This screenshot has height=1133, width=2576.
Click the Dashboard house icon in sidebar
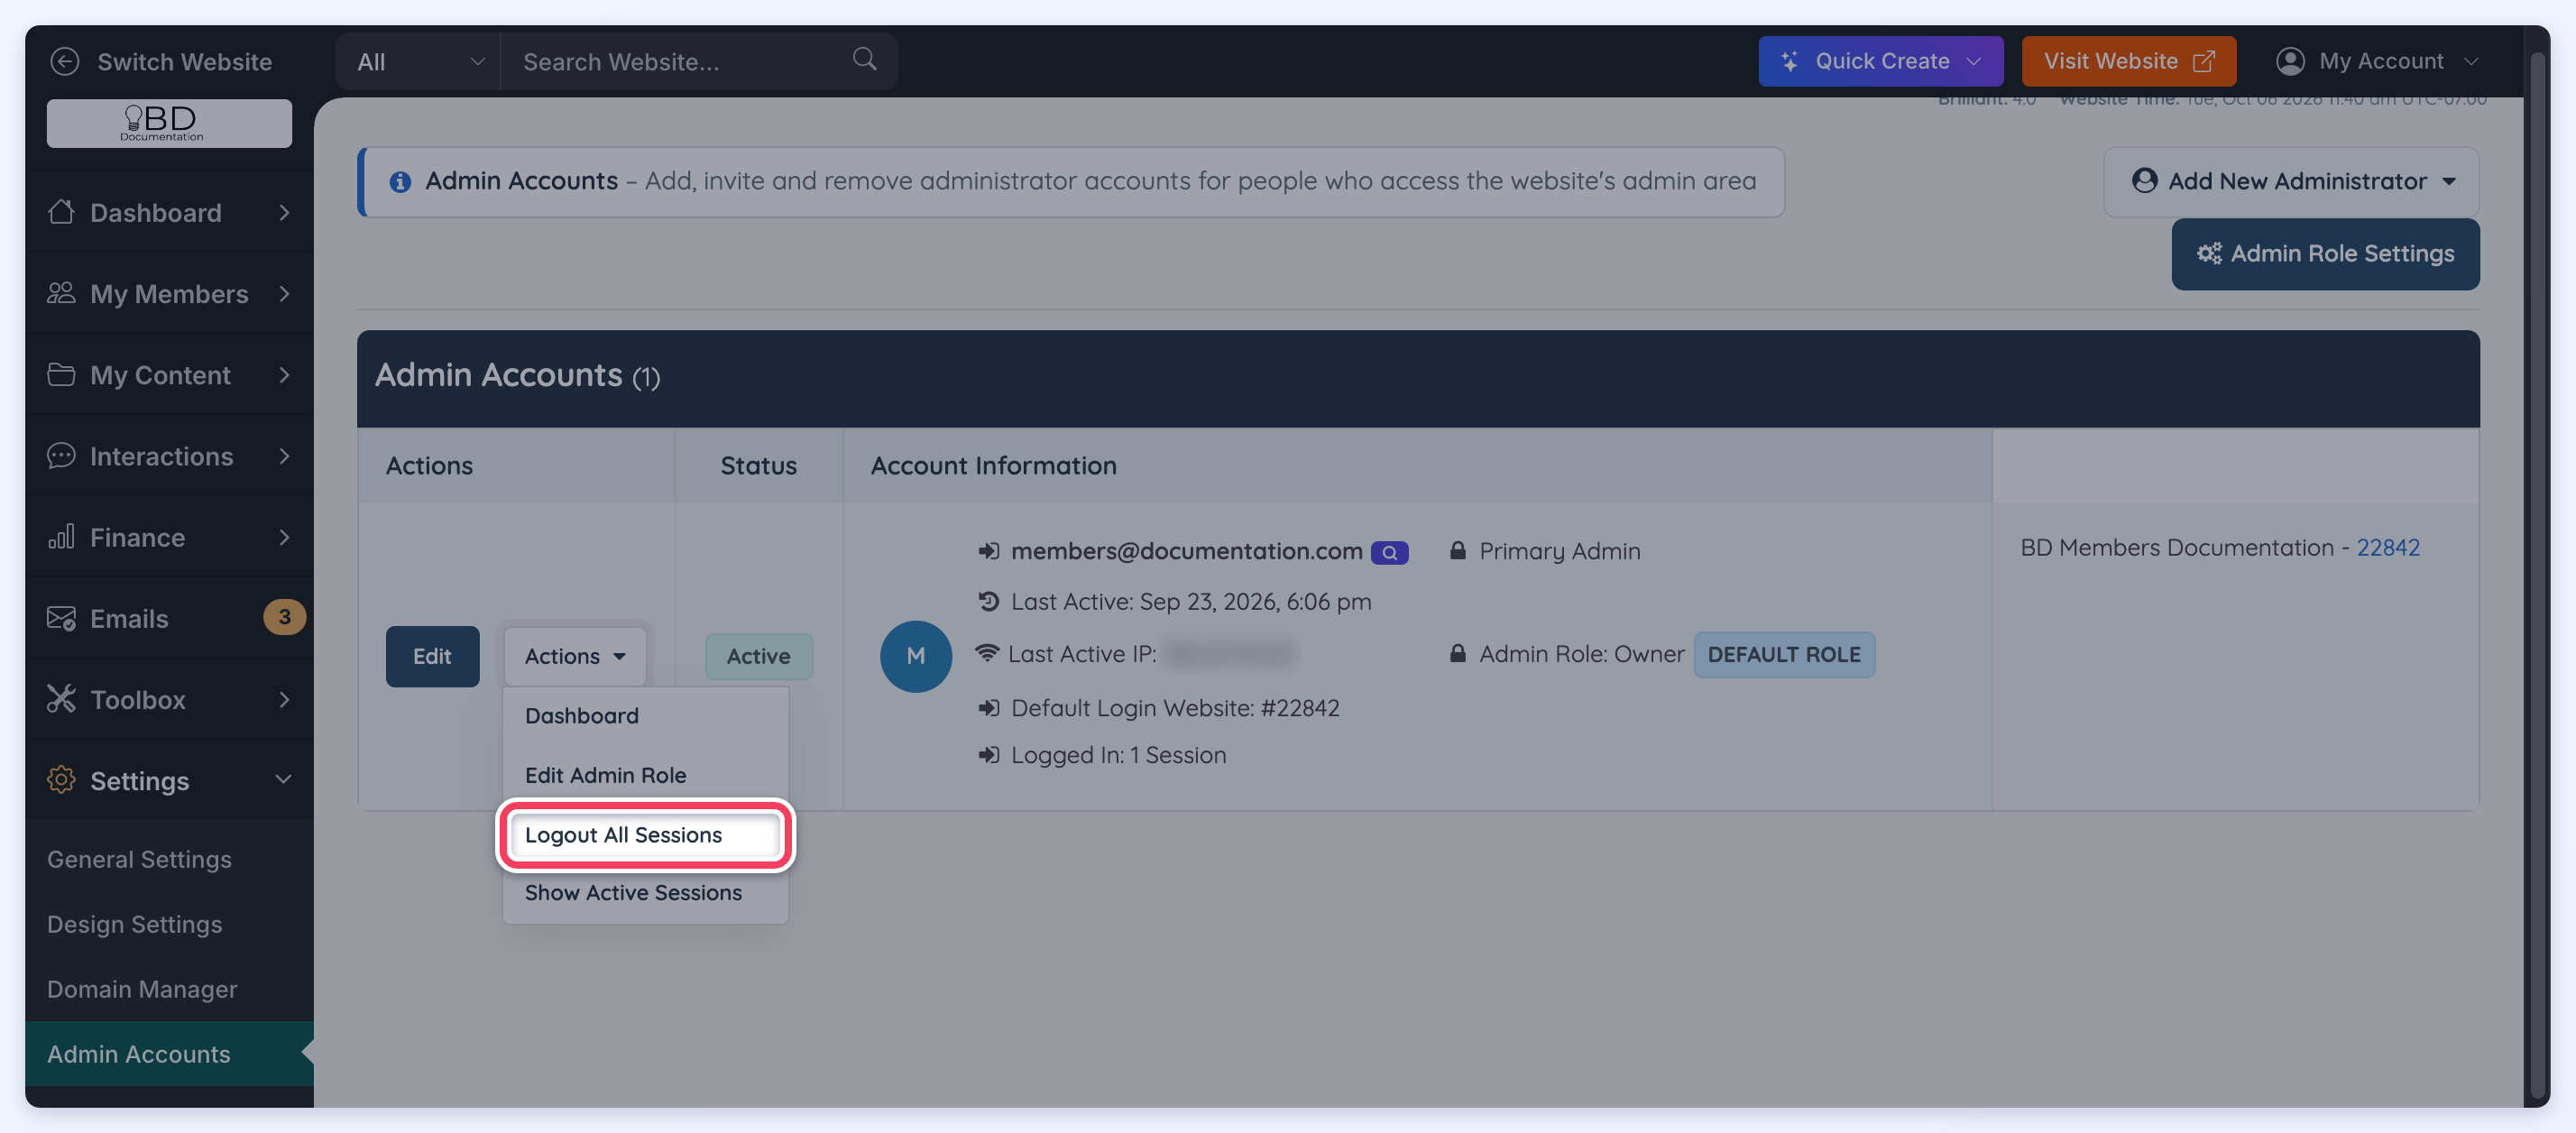[x=61, y=212]
